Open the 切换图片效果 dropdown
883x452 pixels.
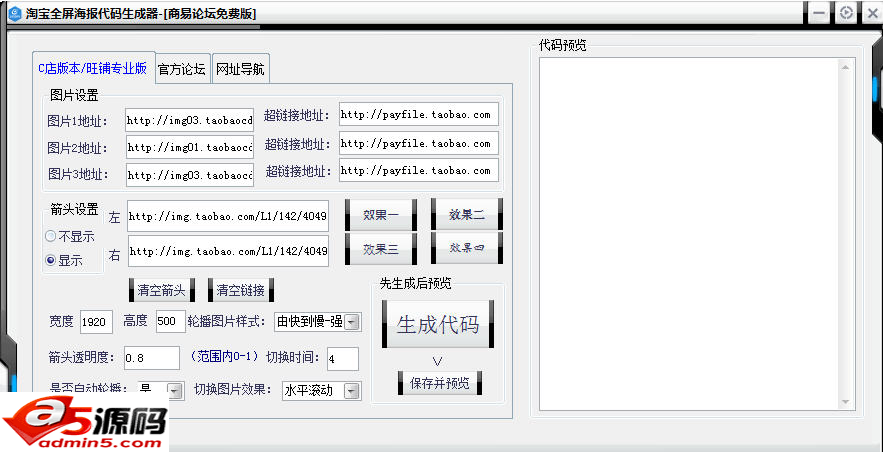click(x=352, y=390)
